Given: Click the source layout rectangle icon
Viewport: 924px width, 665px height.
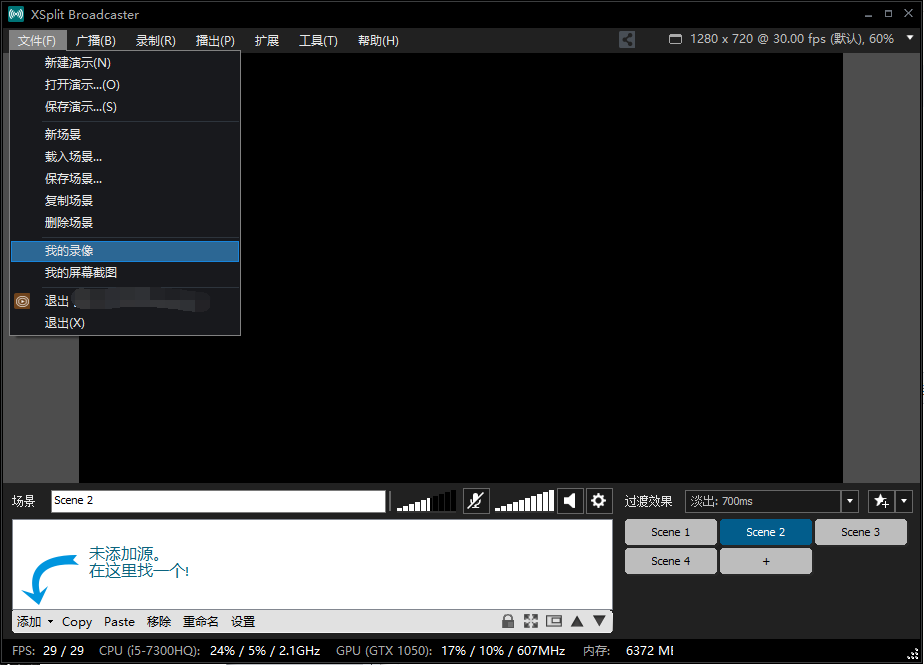Looking at the screenshot, I should tap(554, 621).
